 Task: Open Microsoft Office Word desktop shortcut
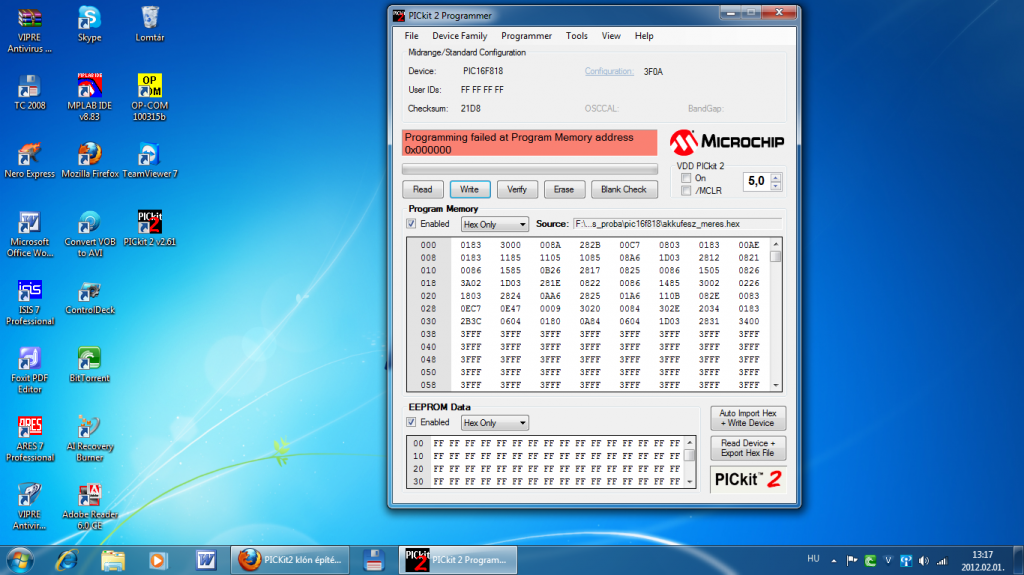click(x=29, y=234)
